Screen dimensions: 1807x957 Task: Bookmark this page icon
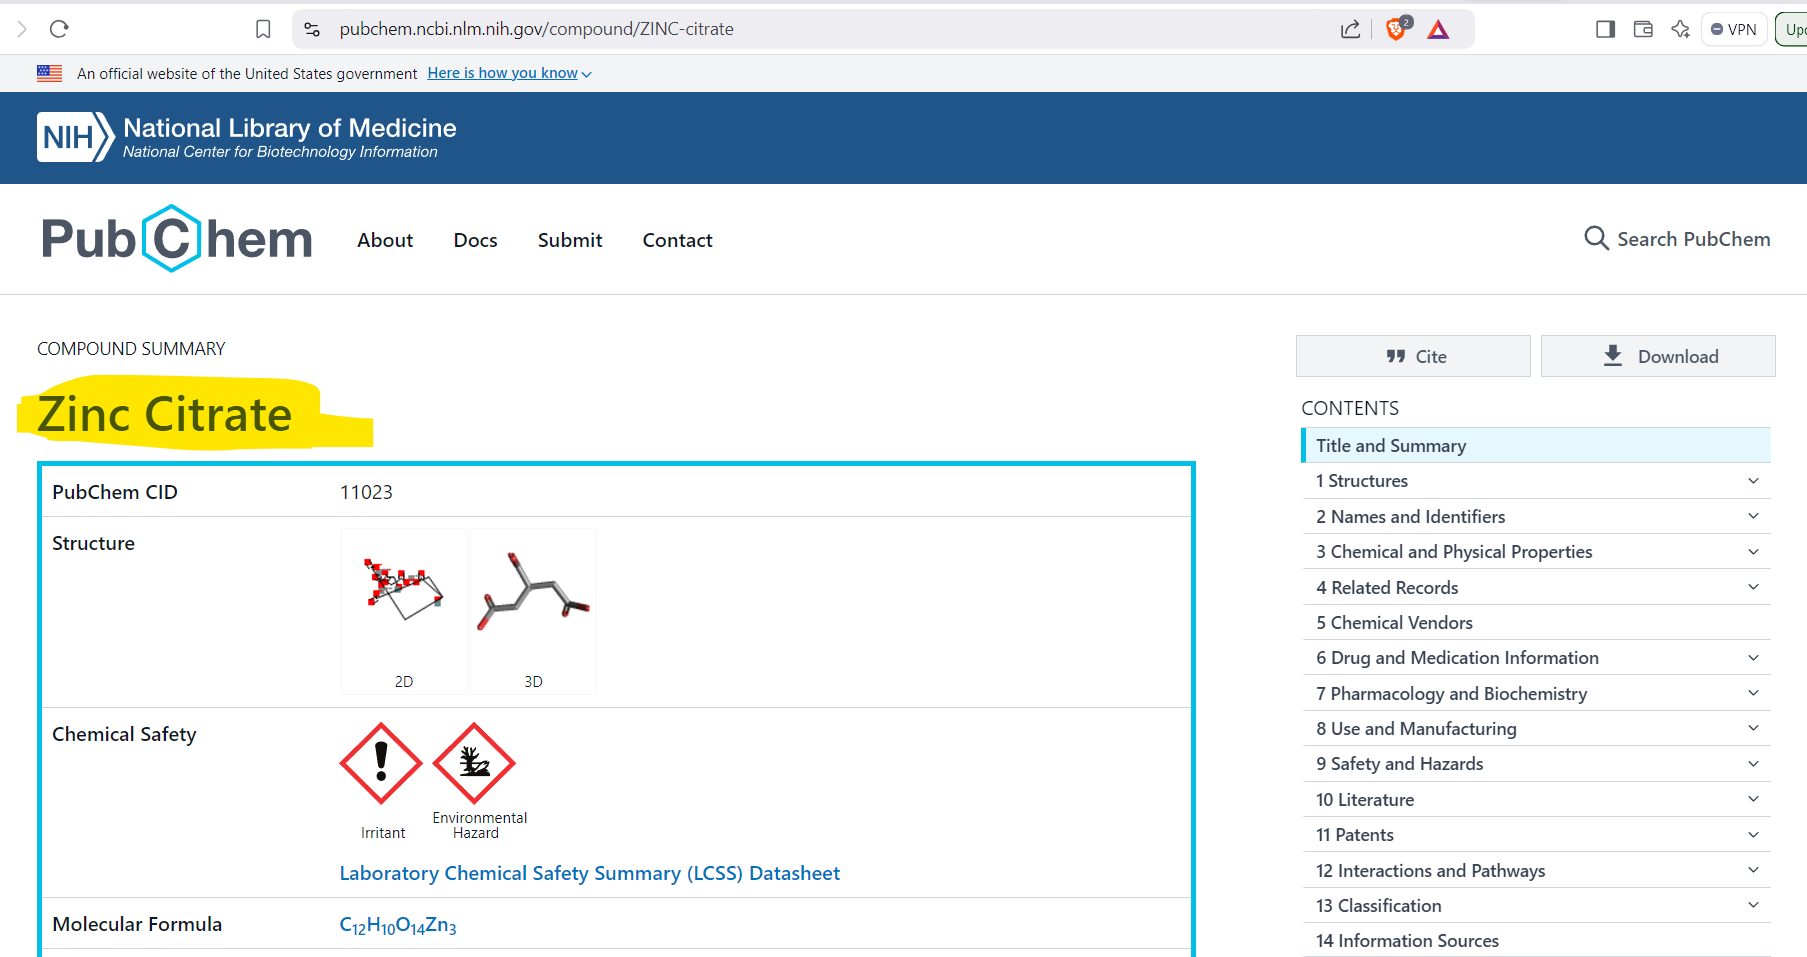coord(263,29)
